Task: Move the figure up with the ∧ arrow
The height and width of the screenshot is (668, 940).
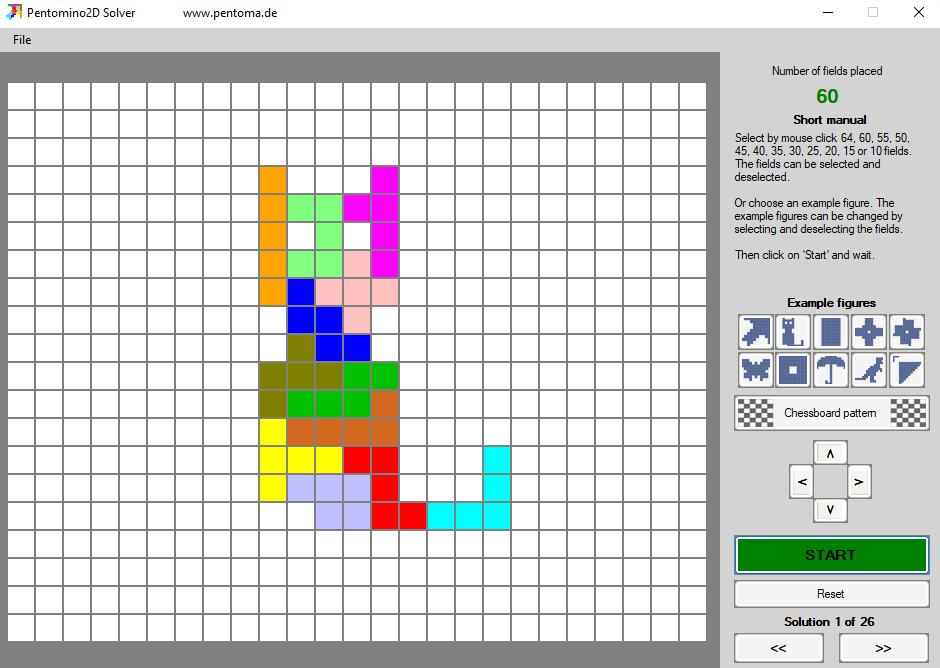Action: pyautogui.click(x=830, y=453)
